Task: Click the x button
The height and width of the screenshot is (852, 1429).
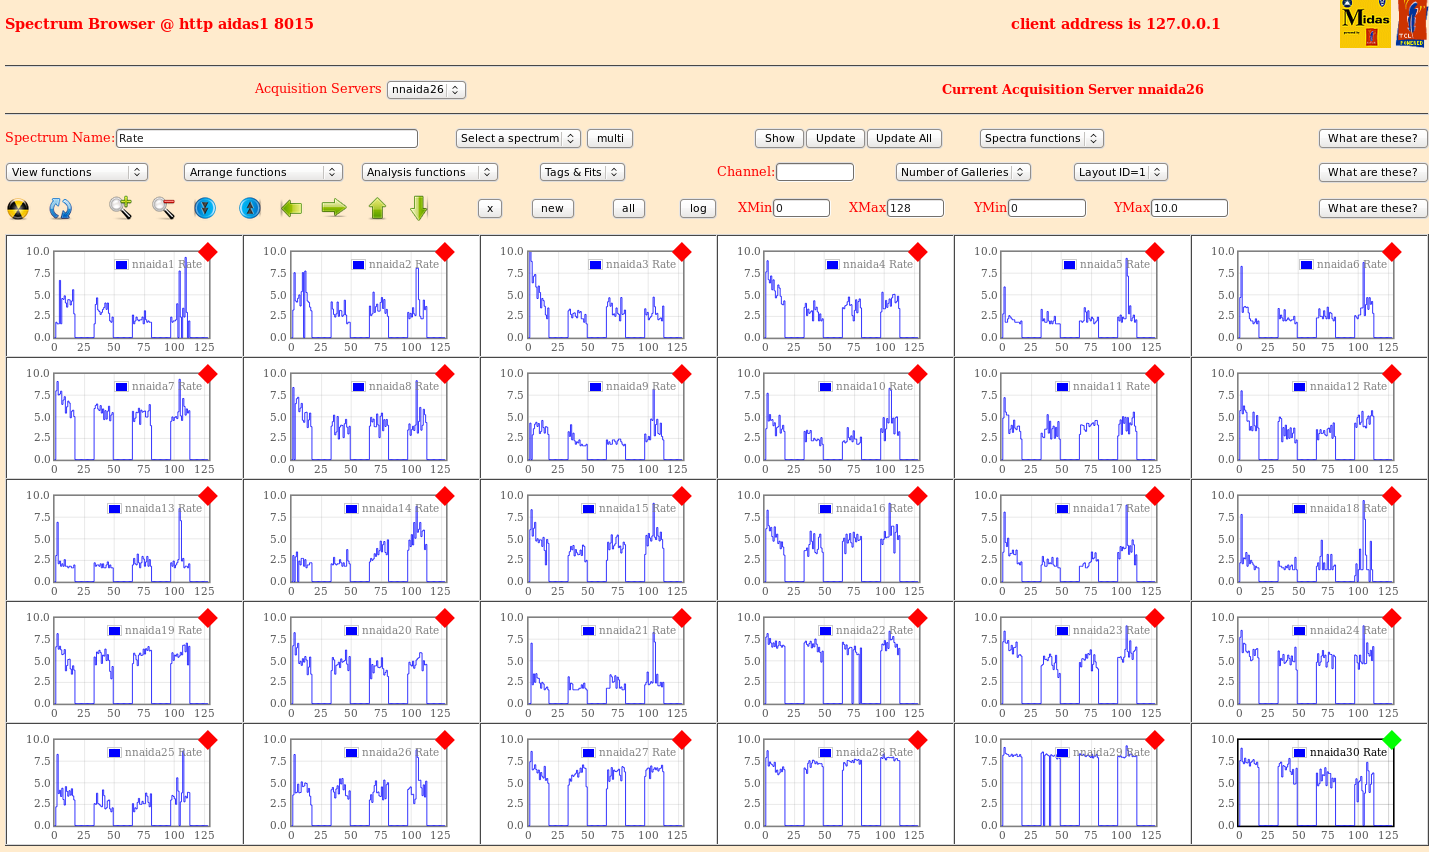Action: tap(489, 209)
